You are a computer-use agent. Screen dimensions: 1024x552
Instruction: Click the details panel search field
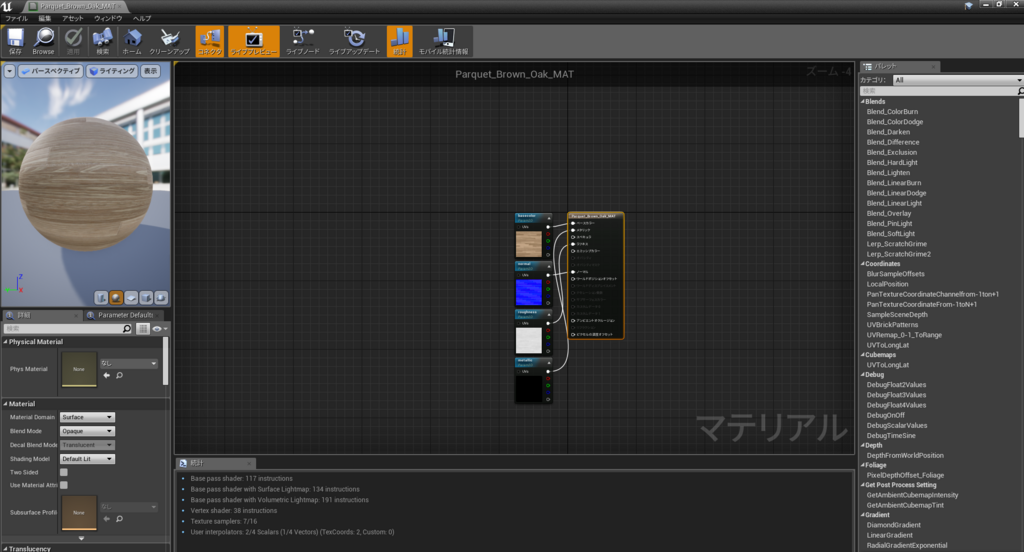67,329
